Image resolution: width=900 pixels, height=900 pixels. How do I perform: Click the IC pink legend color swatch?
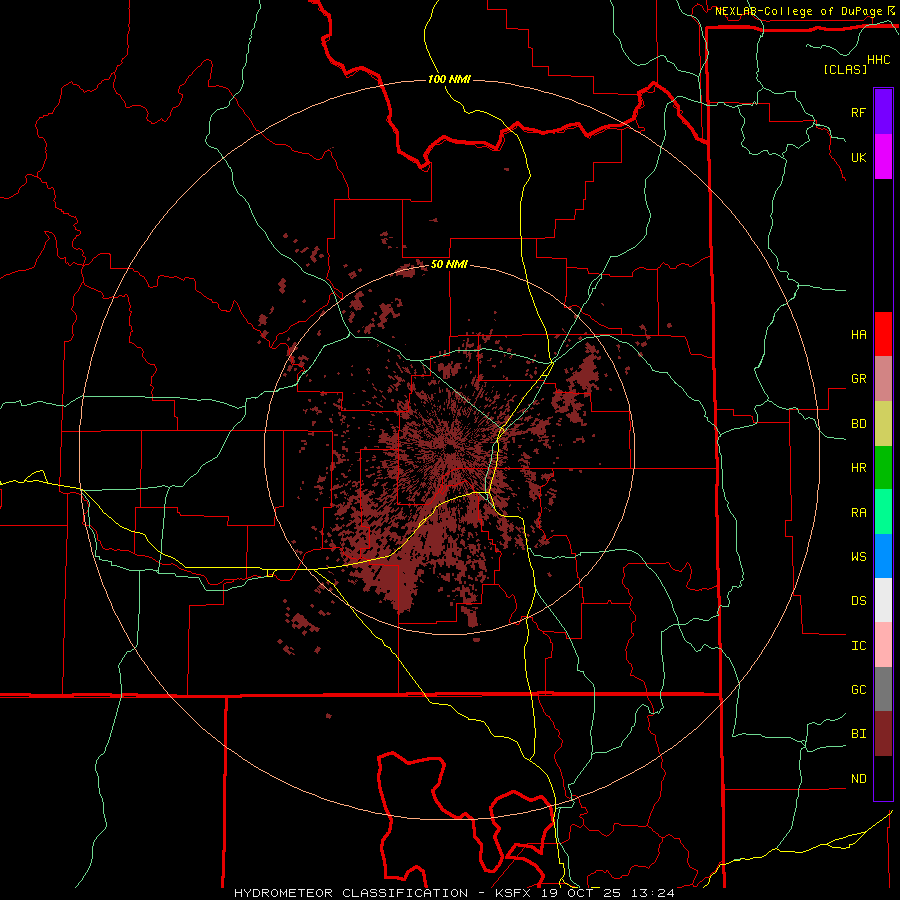point(883,645)
